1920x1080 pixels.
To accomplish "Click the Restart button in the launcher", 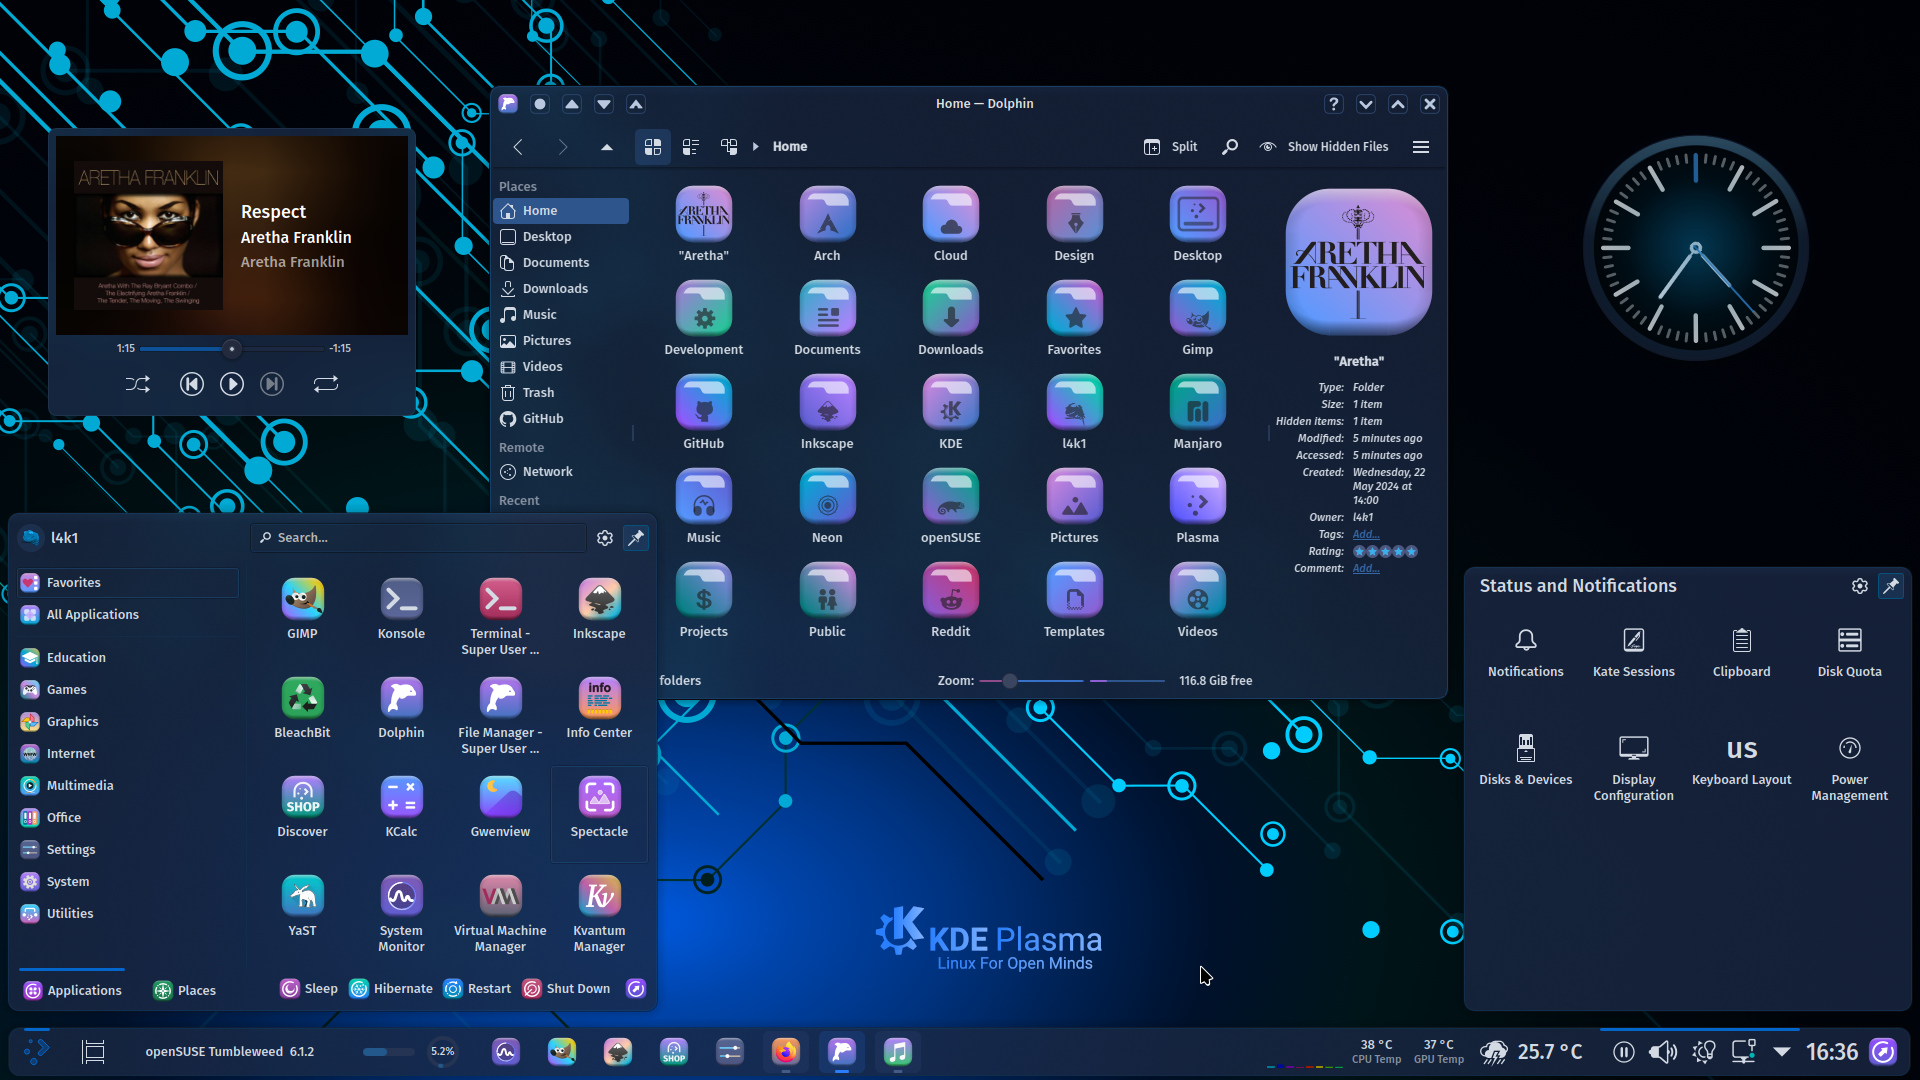I will click(x=477, y=989).
